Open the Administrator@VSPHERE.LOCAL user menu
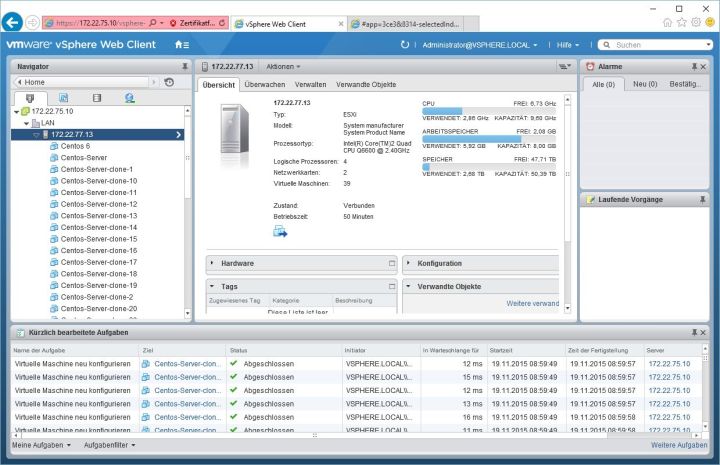This screenshot has width=720, height=465. [x=480, y=45]
